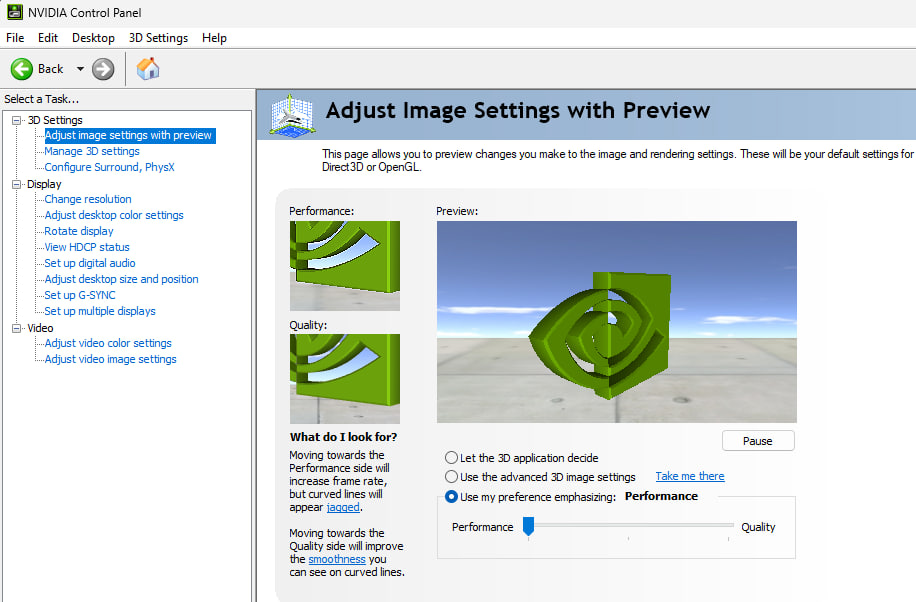Follow the Take me there link
916x602 pixels.
coord(690,476)
